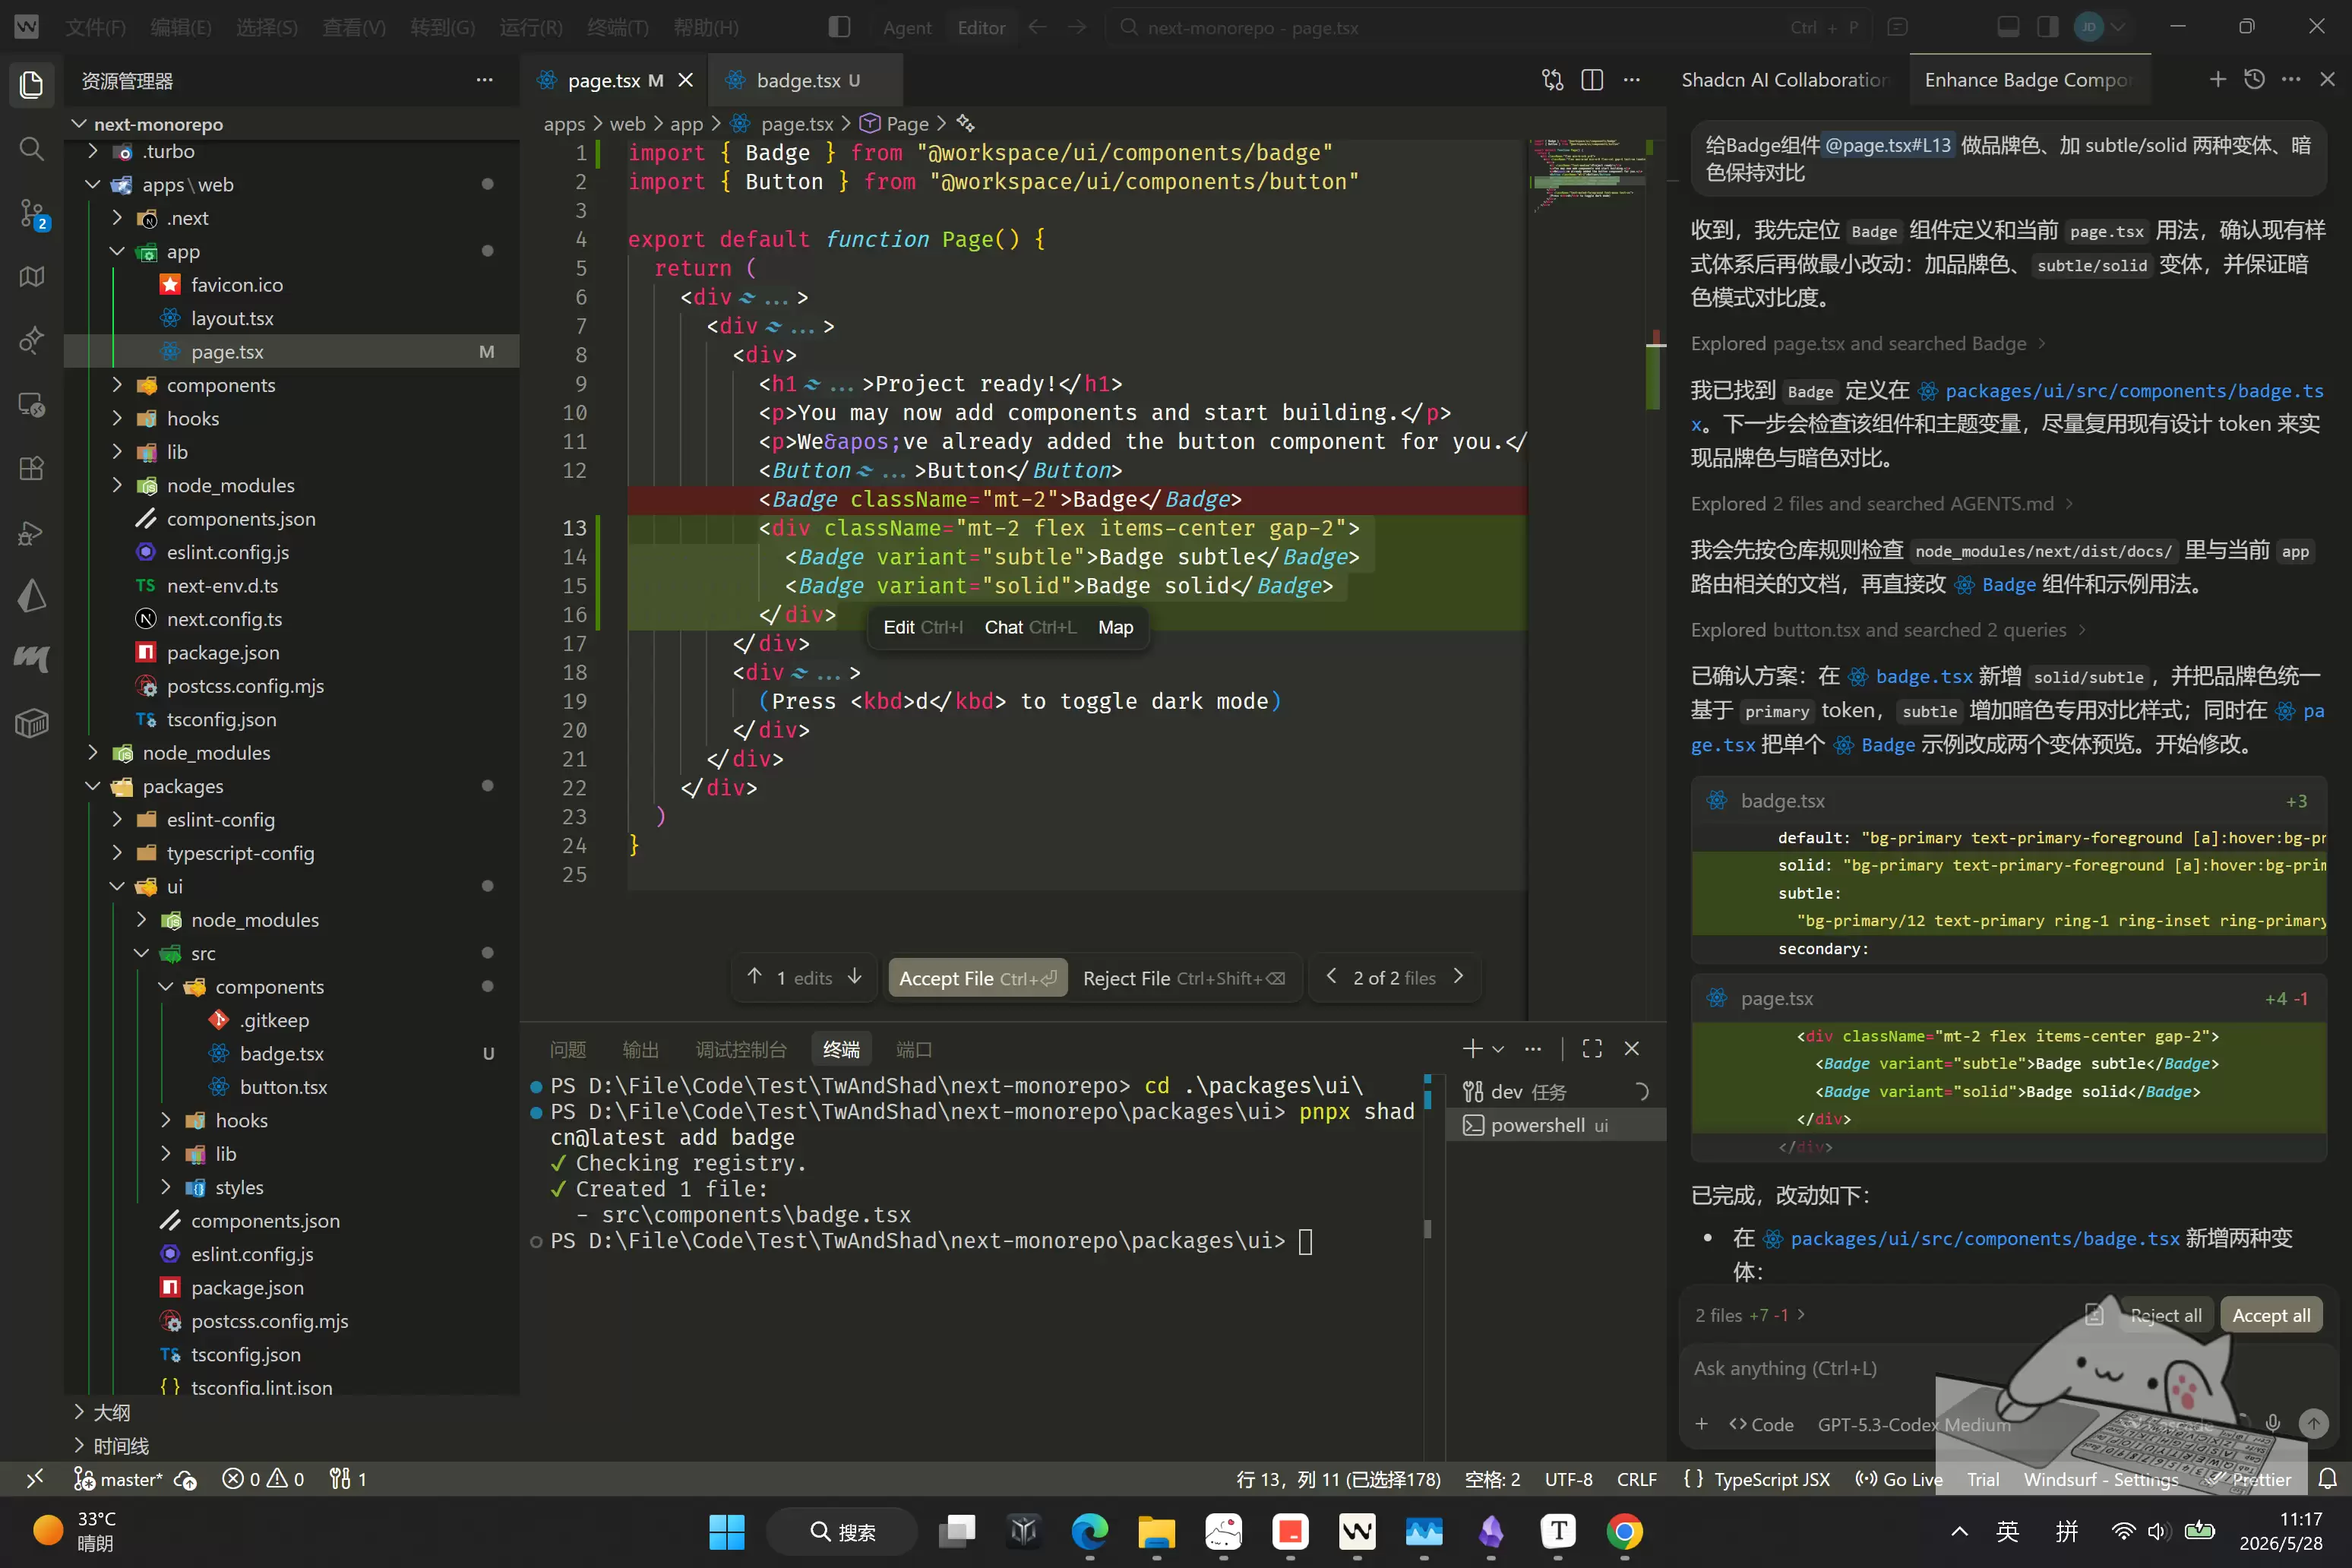The width and height of the screenshot is (2352, 1568).
Task: Open the new terminal dropdown arrow
Action: tap(1498, 1048)
